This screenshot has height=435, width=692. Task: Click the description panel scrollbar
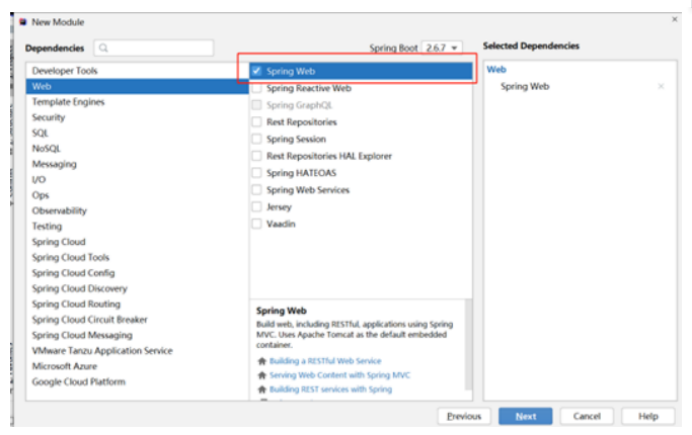point(468,345)
